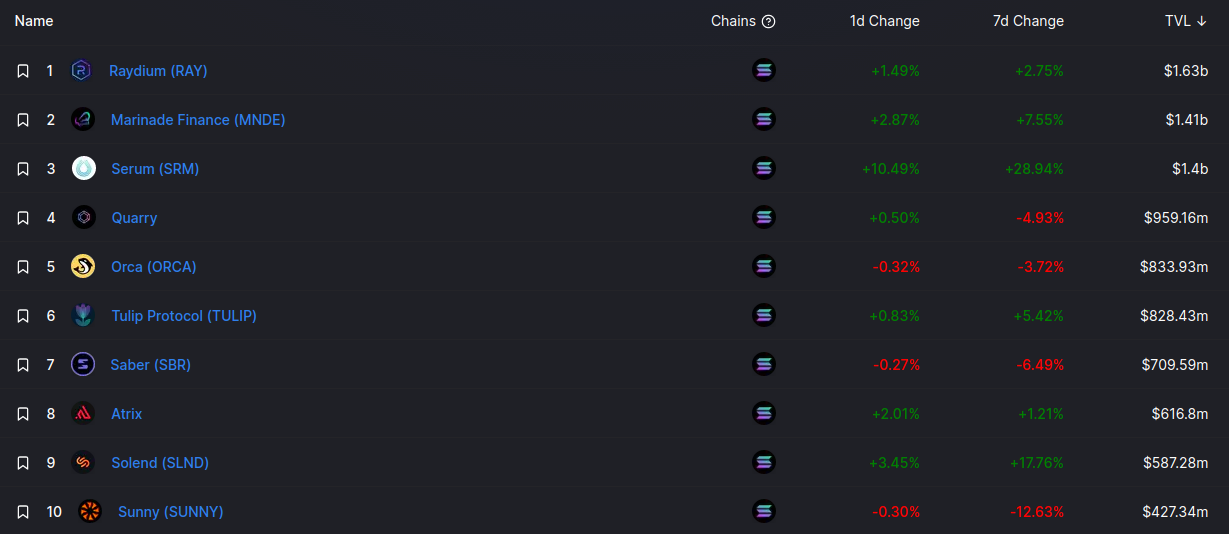Screen dimensions: 1229x534
Task: Click Marinade's +7.55% 7d change value
Action: click(x=1039, y=120)
